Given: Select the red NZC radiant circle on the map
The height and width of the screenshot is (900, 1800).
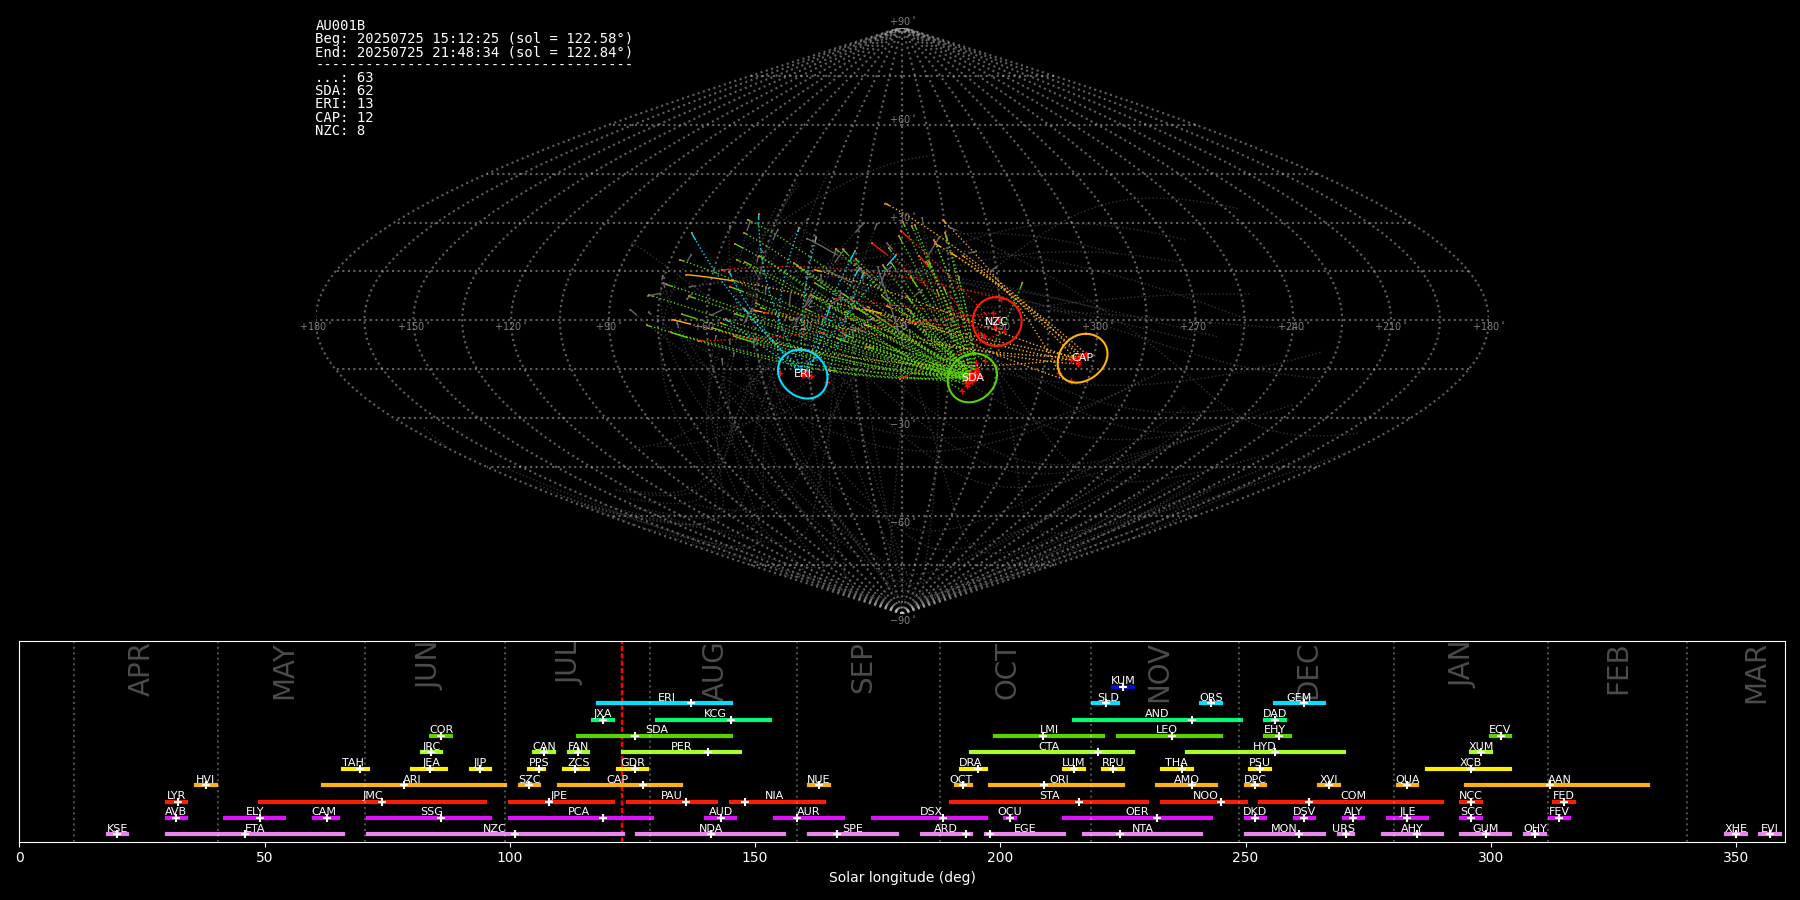Looking at the screenshot, I should pos(997,322).
